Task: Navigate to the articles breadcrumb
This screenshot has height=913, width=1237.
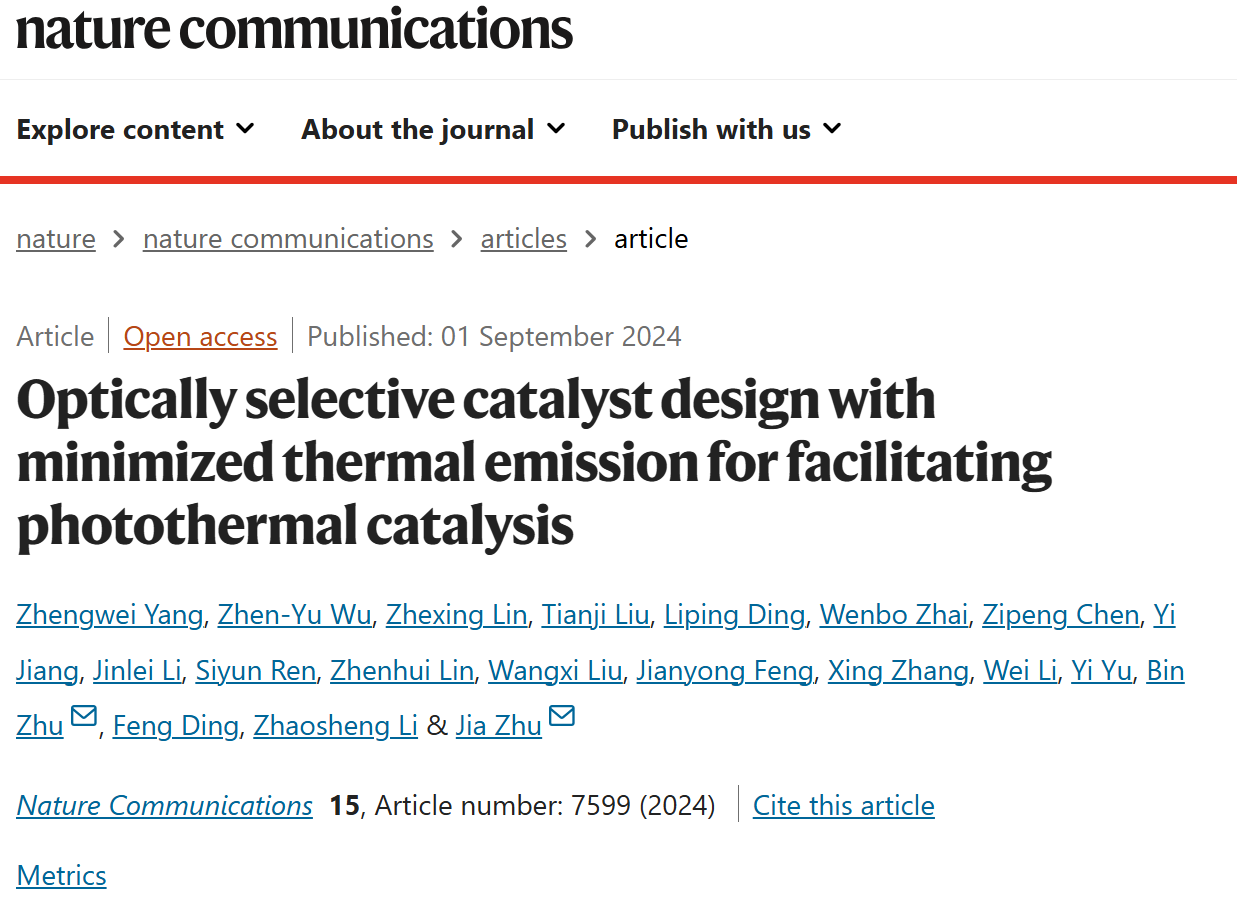Action: click(524, 239)
